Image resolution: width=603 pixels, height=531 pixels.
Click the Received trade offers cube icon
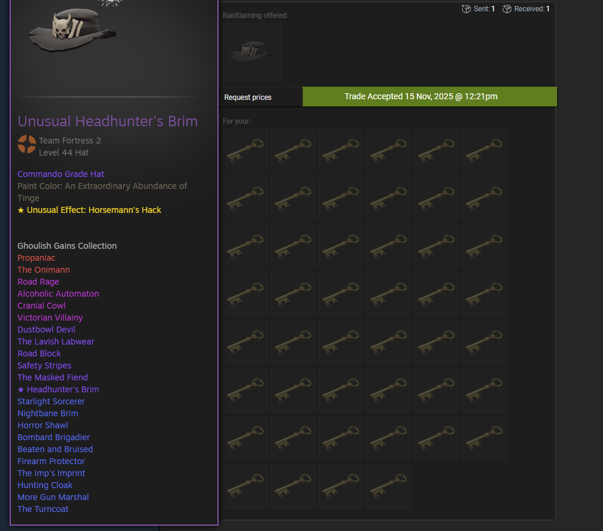(x=507, y=9)
